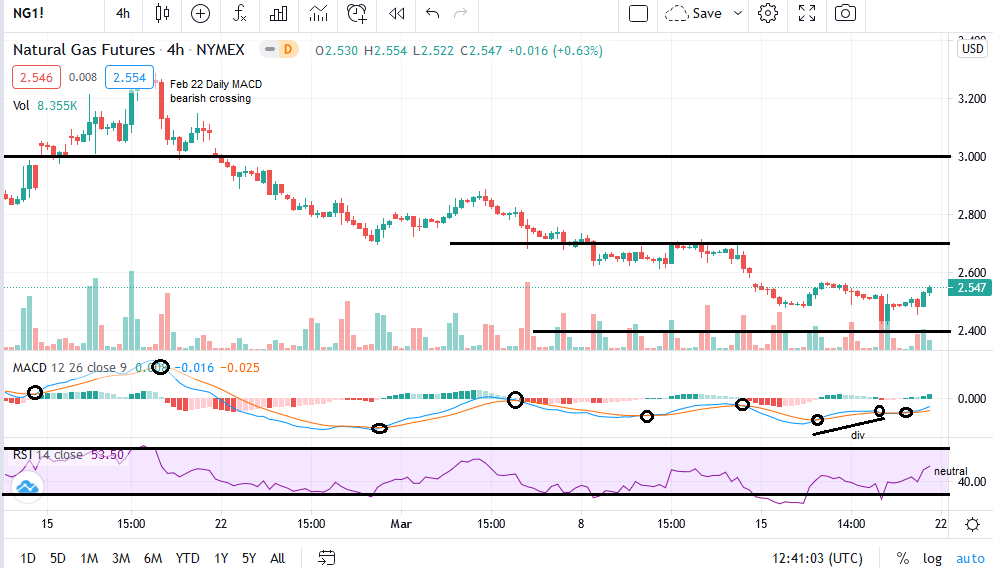
Task: Open candlestick chart style menu
Action: point(162,13)
